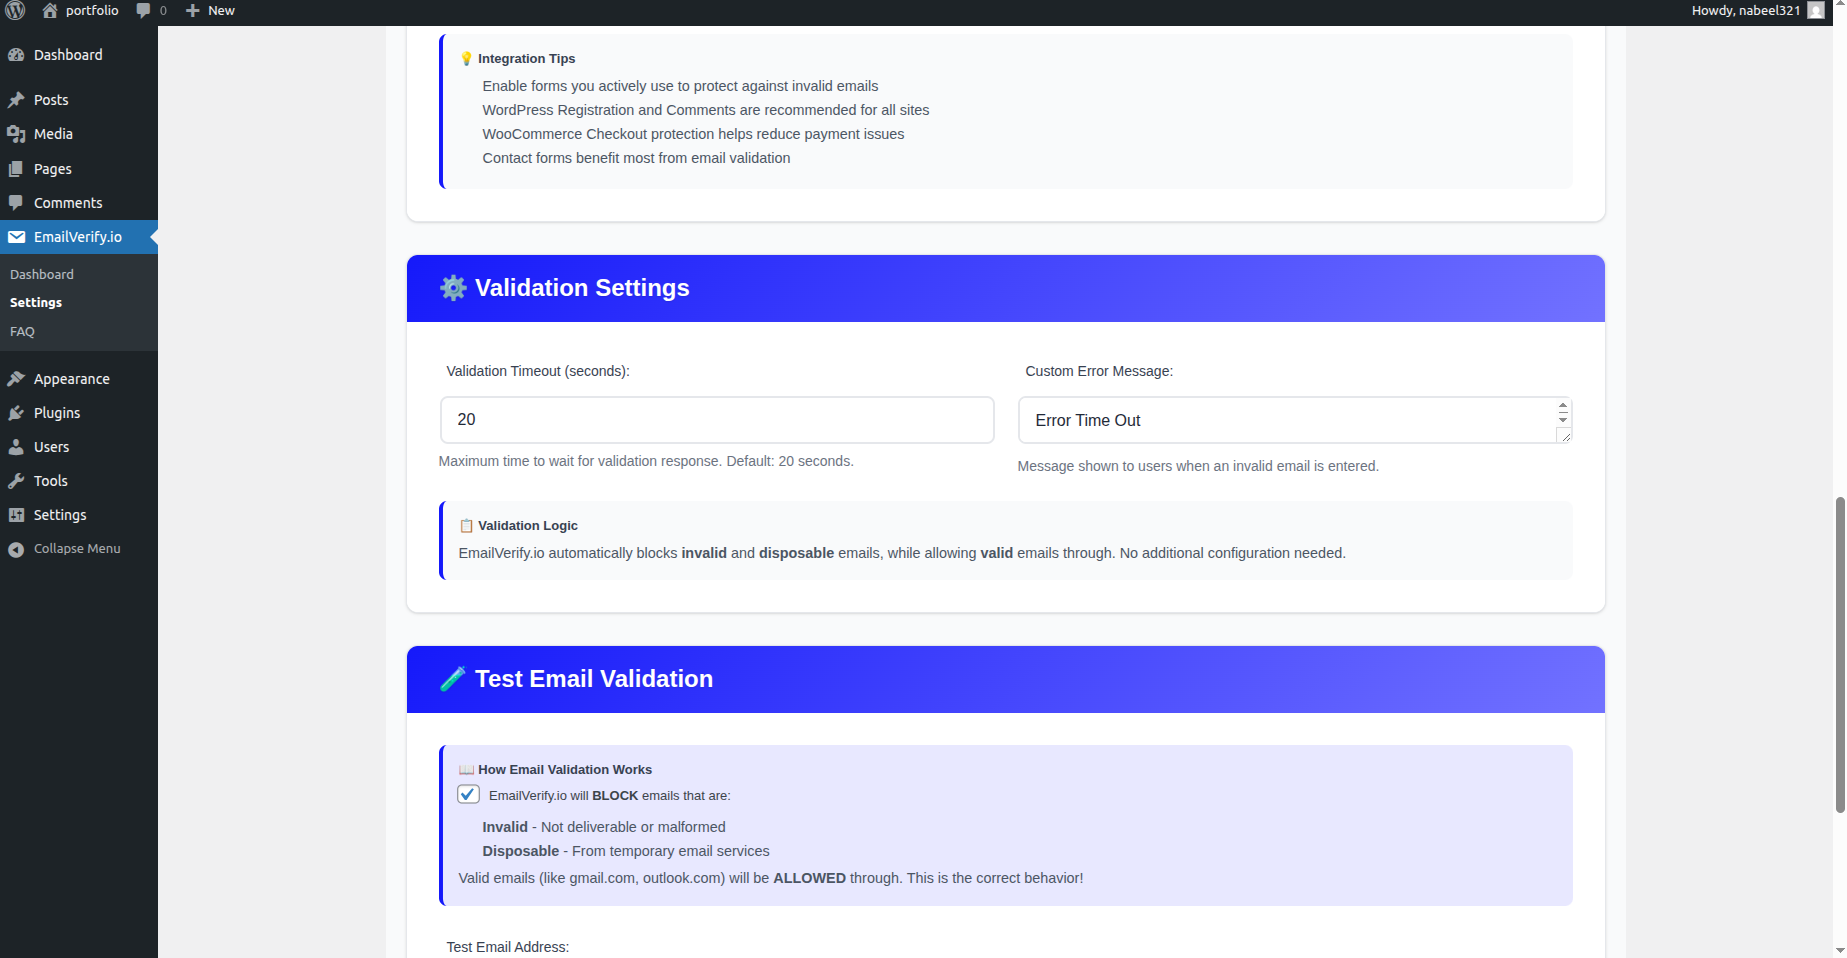1847x958 pixels.
Task: Click the Appearance paintbrush icon
Action: point(16,379)
